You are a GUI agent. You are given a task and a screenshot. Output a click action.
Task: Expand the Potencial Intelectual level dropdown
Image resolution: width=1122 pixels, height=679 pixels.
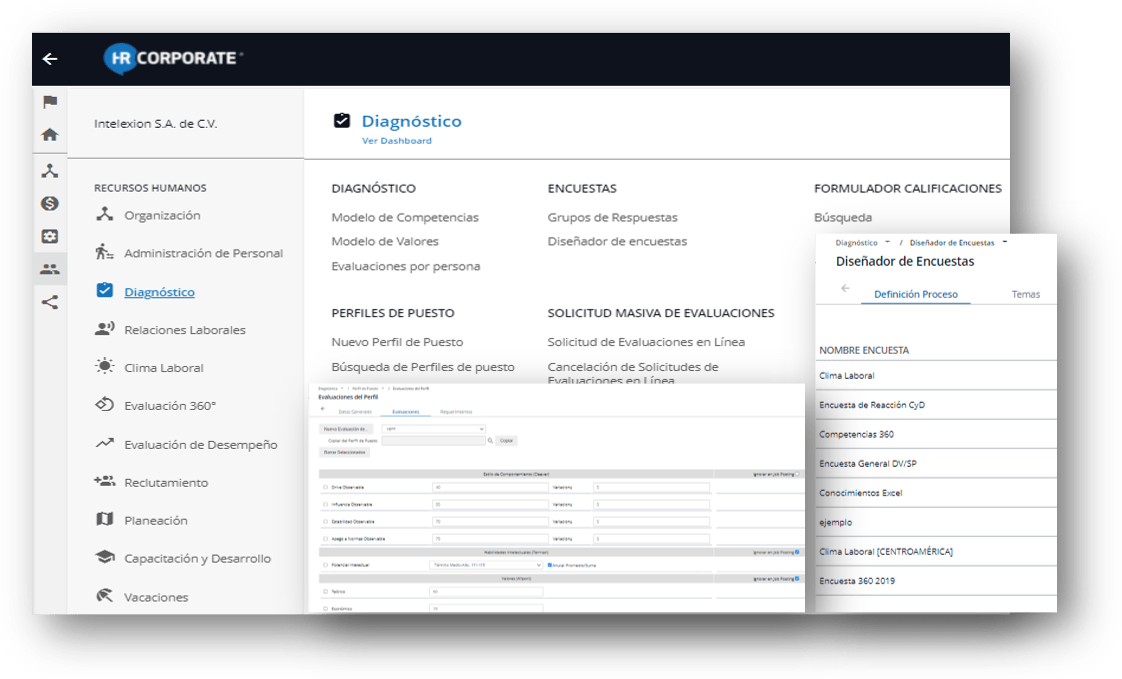click(486, 565)
